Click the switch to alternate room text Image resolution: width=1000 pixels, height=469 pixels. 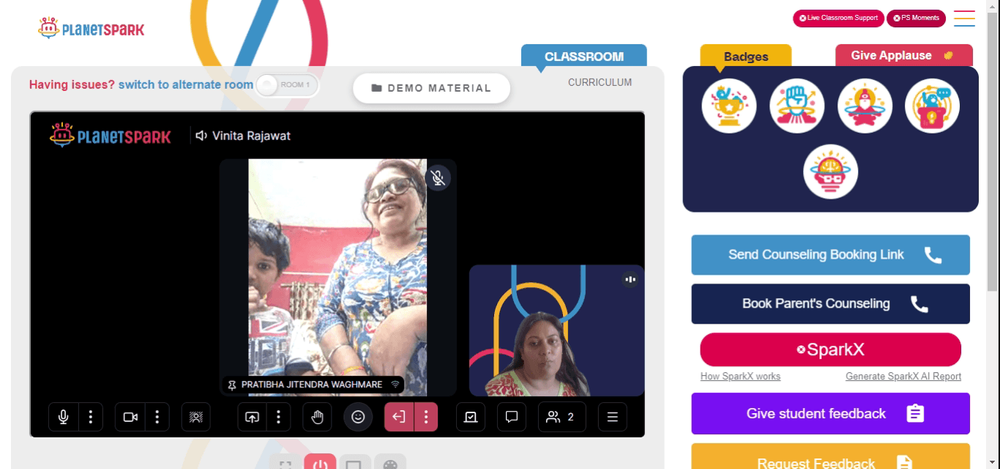click(186, 85)
